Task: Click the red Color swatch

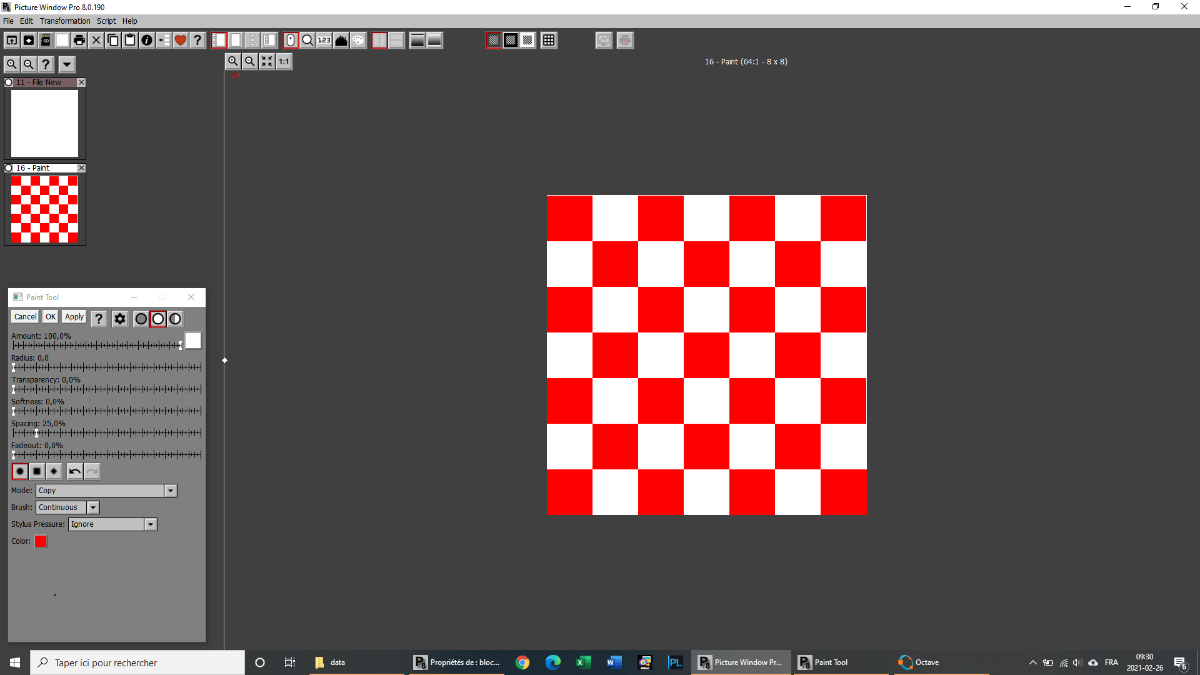Action: click(41, 541)
